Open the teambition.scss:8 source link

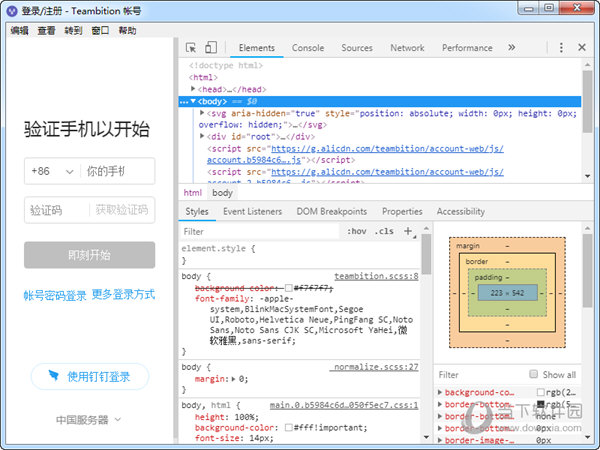(x=376, y=276)
